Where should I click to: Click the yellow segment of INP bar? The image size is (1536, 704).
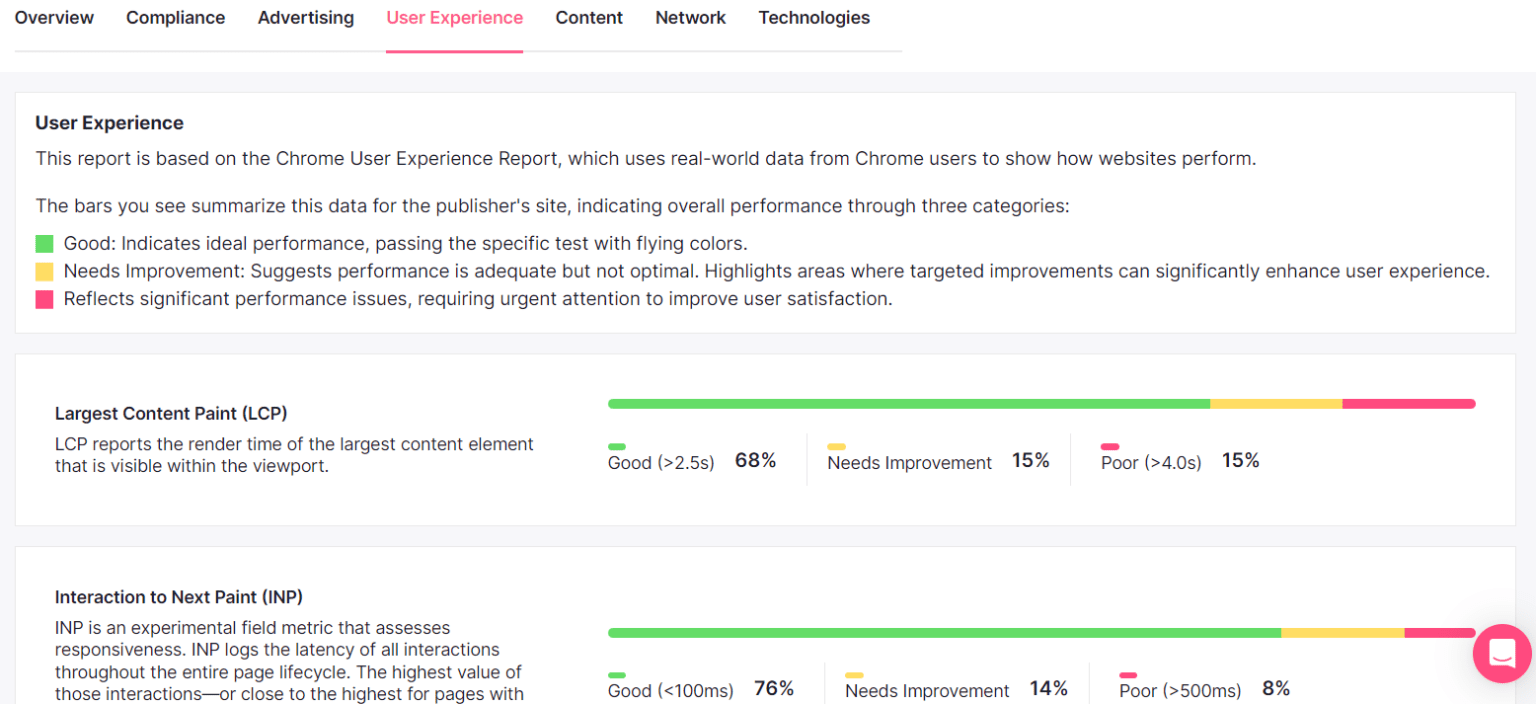pos(1342,633)
